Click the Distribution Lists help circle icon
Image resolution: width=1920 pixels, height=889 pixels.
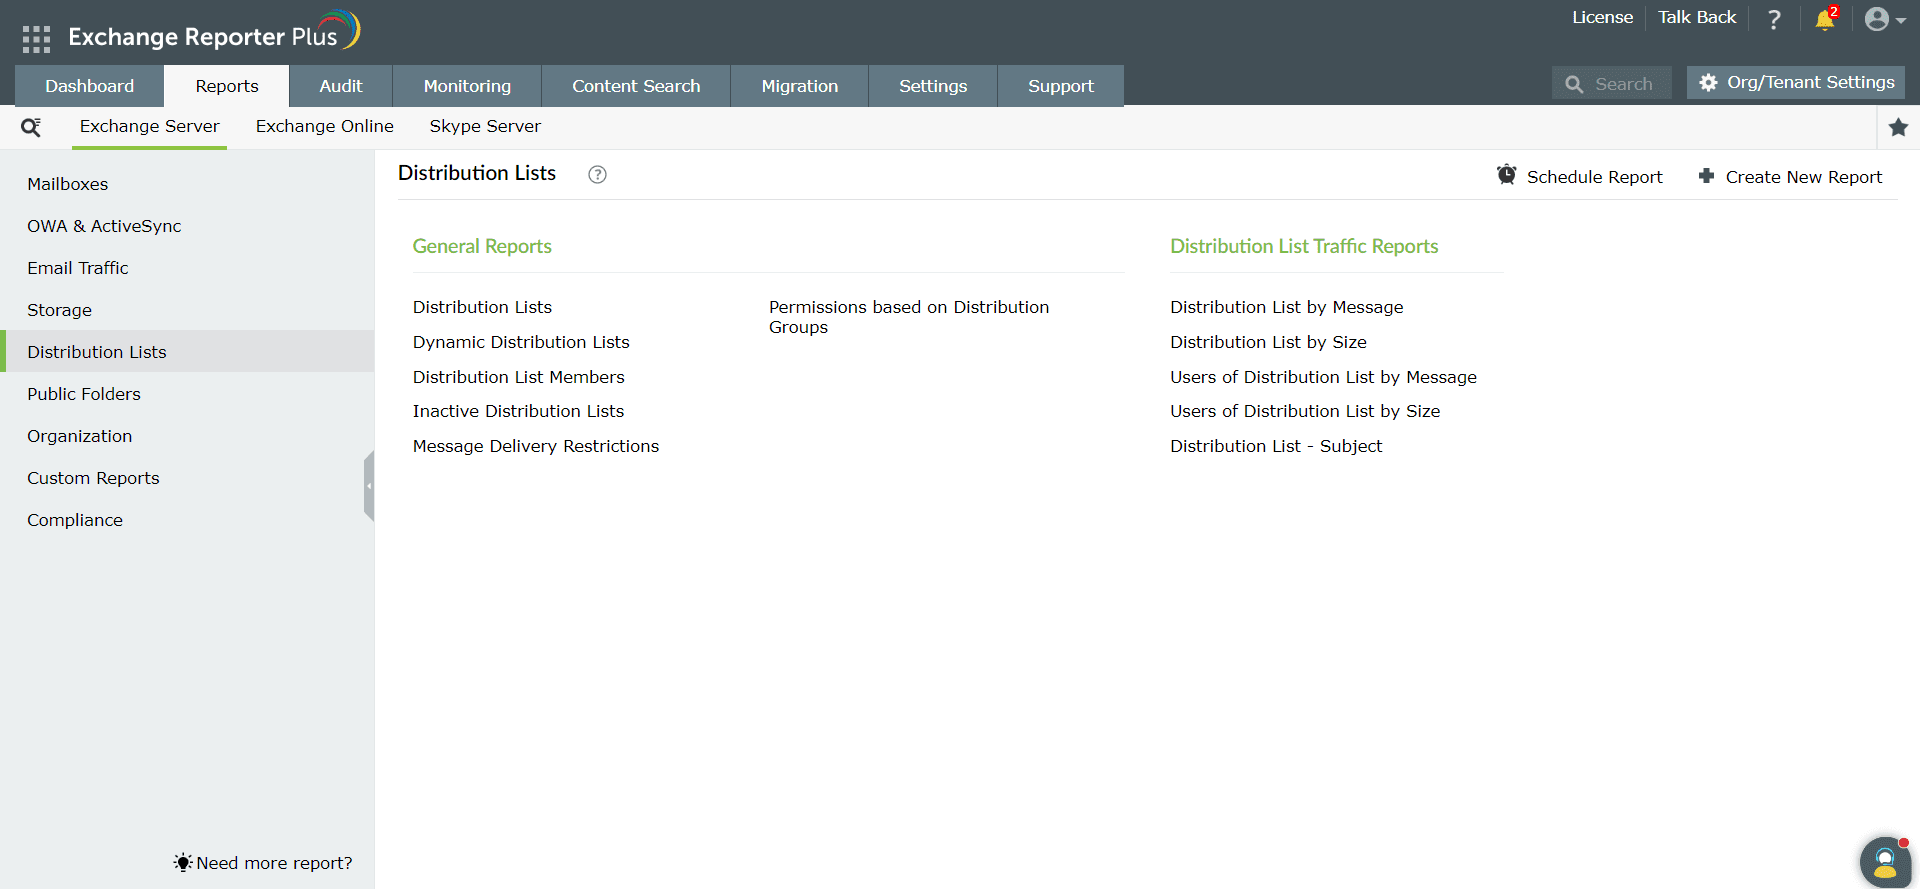click(x=597, y=174)
